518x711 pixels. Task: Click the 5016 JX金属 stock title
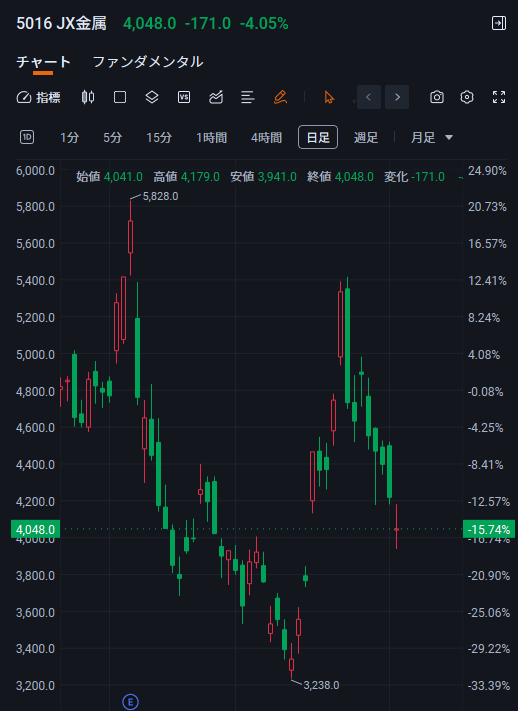(61, 23)
